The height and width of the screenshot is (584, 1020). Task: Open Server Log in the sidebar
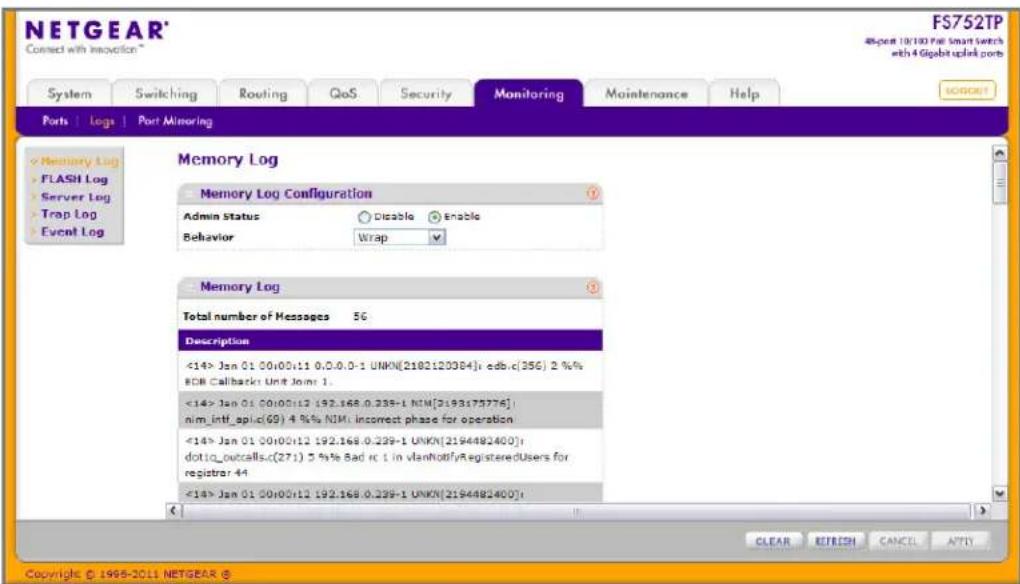tap(75, 196)
